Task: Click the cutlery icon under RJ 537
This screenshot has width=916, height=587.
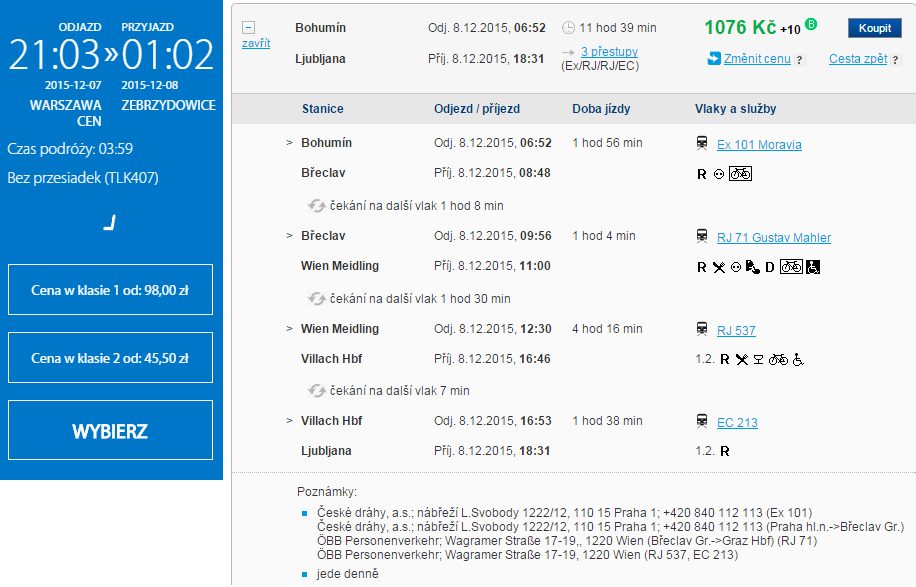Action: 742,359
